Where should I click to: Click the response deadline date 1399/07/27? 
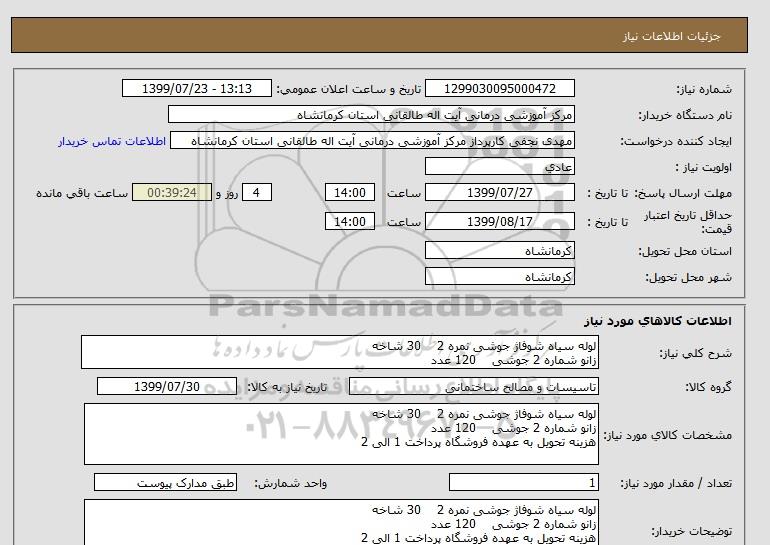[x=499, y=192]
